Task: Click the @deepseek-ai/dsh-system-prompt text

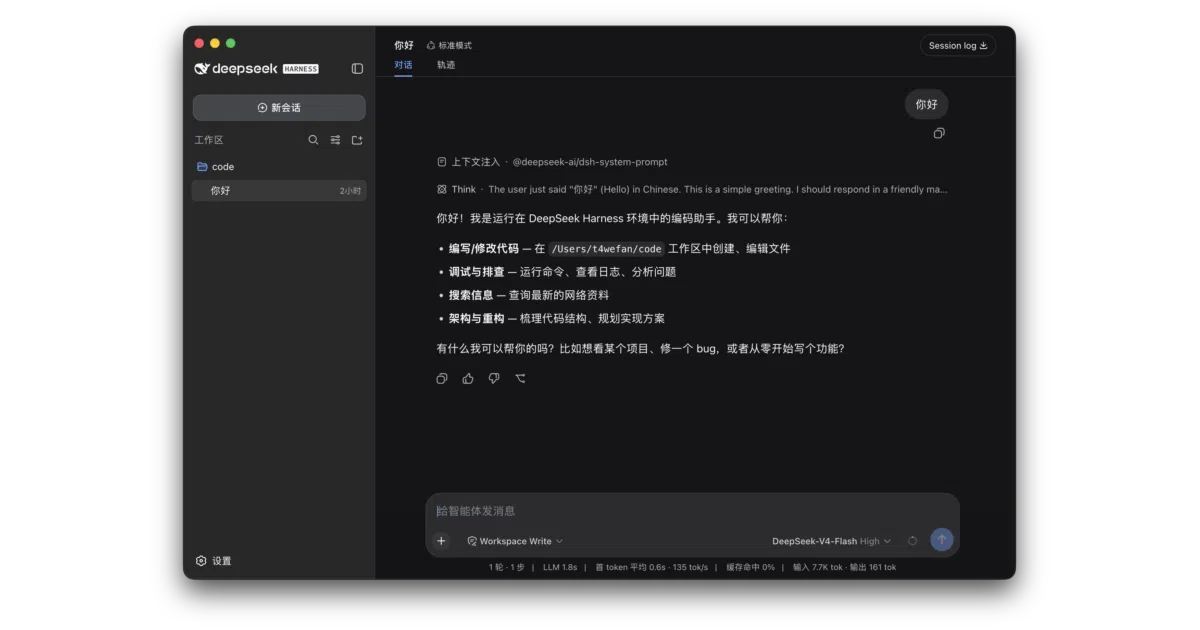Action: pyautogui.click(x=590, y=162)
